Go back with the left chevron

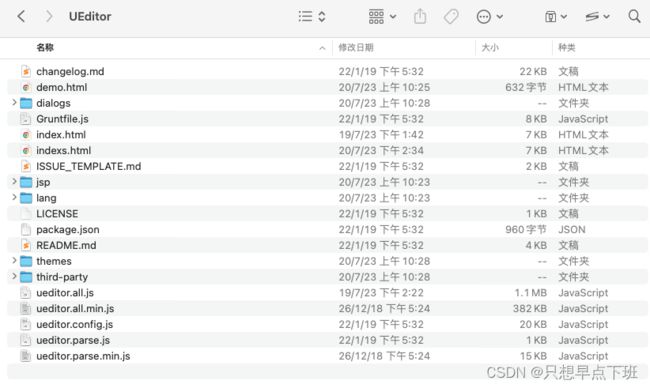click(x=21, y=17)
